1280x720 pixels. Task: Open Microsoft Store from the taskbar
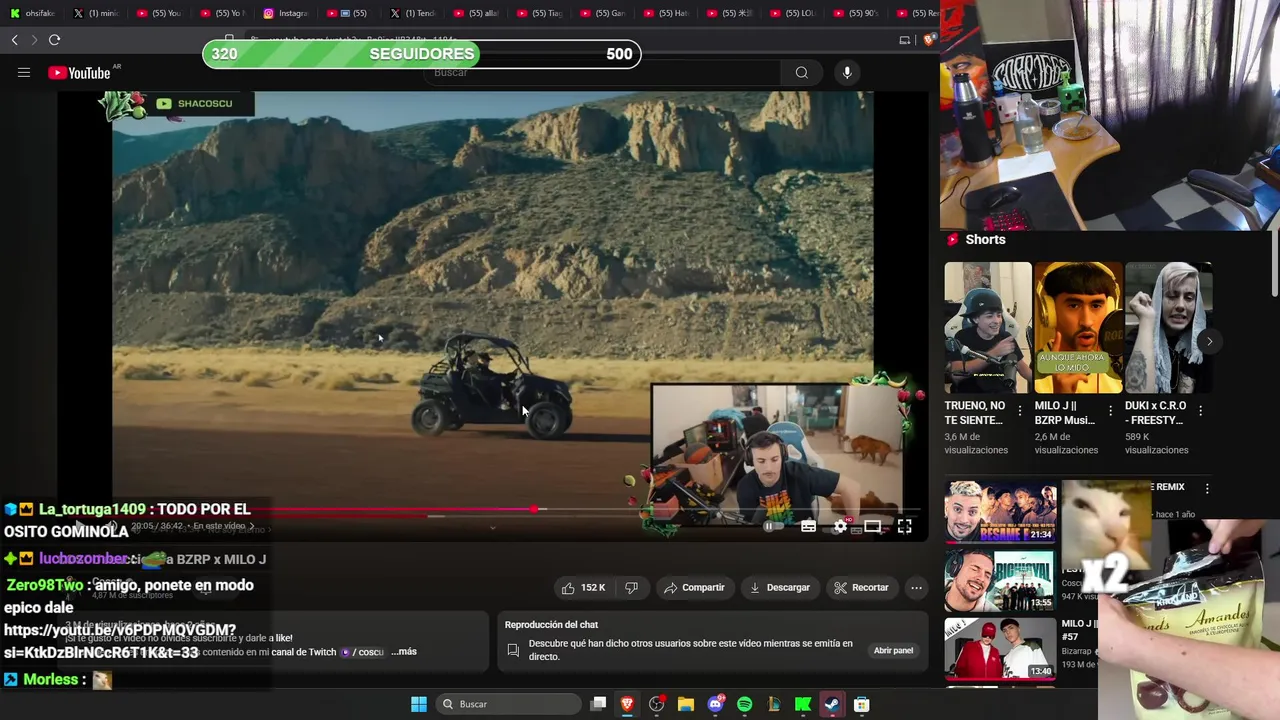[x=861, y=704]
